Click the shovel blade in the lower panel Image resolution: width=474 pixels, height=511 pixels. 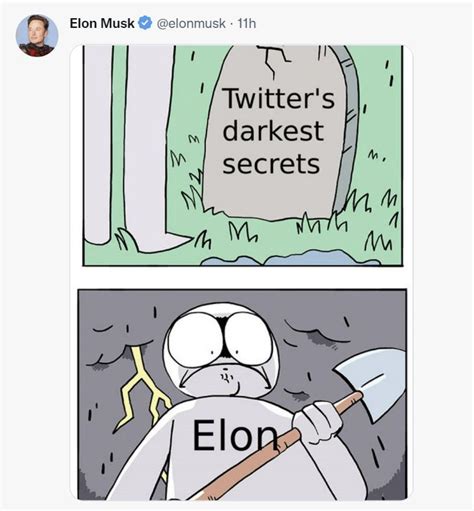click(x=372, y=383)
